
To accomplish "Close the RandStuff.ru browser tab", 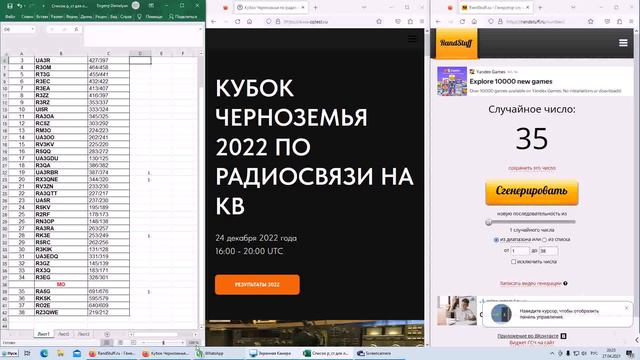I will [527, 7].
